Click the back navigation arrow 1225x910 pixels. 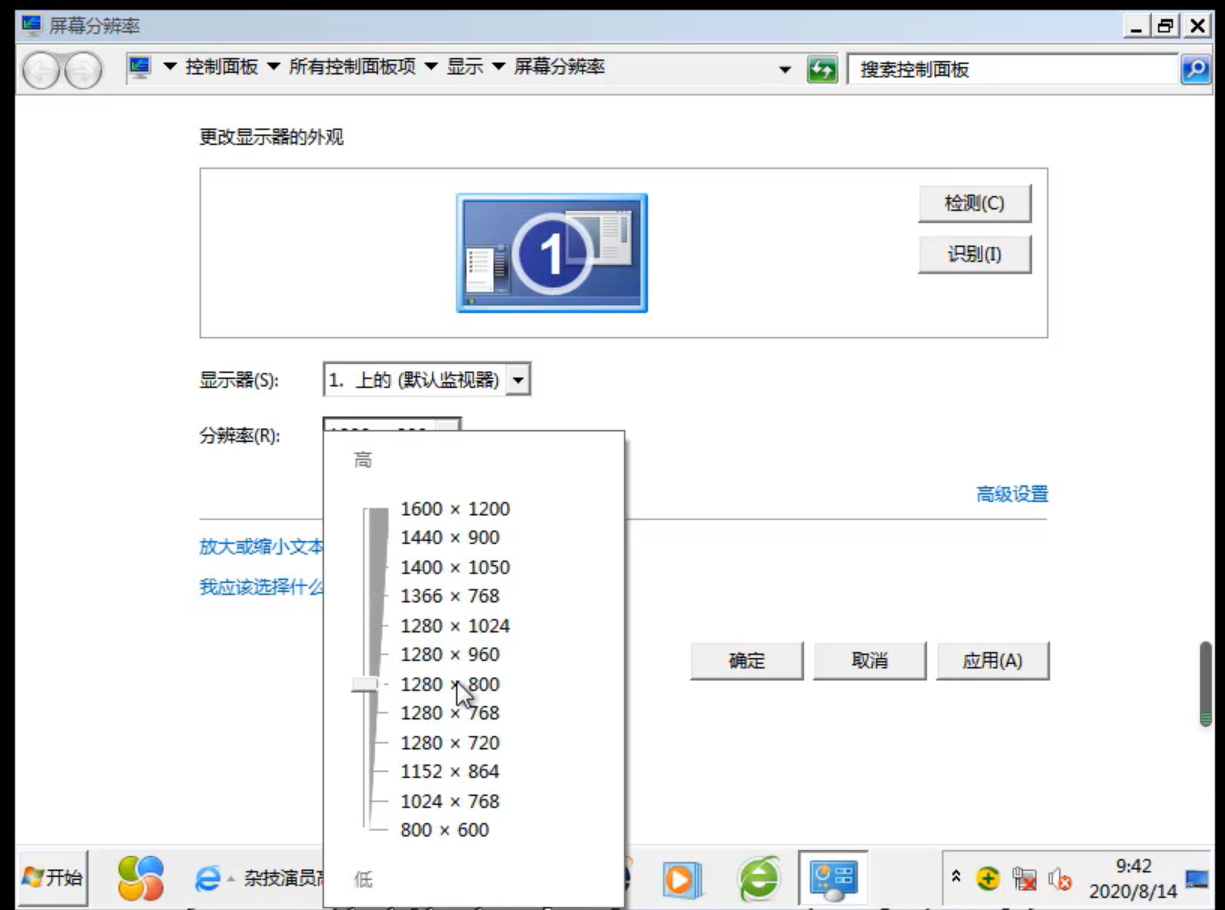pos(40,68)
